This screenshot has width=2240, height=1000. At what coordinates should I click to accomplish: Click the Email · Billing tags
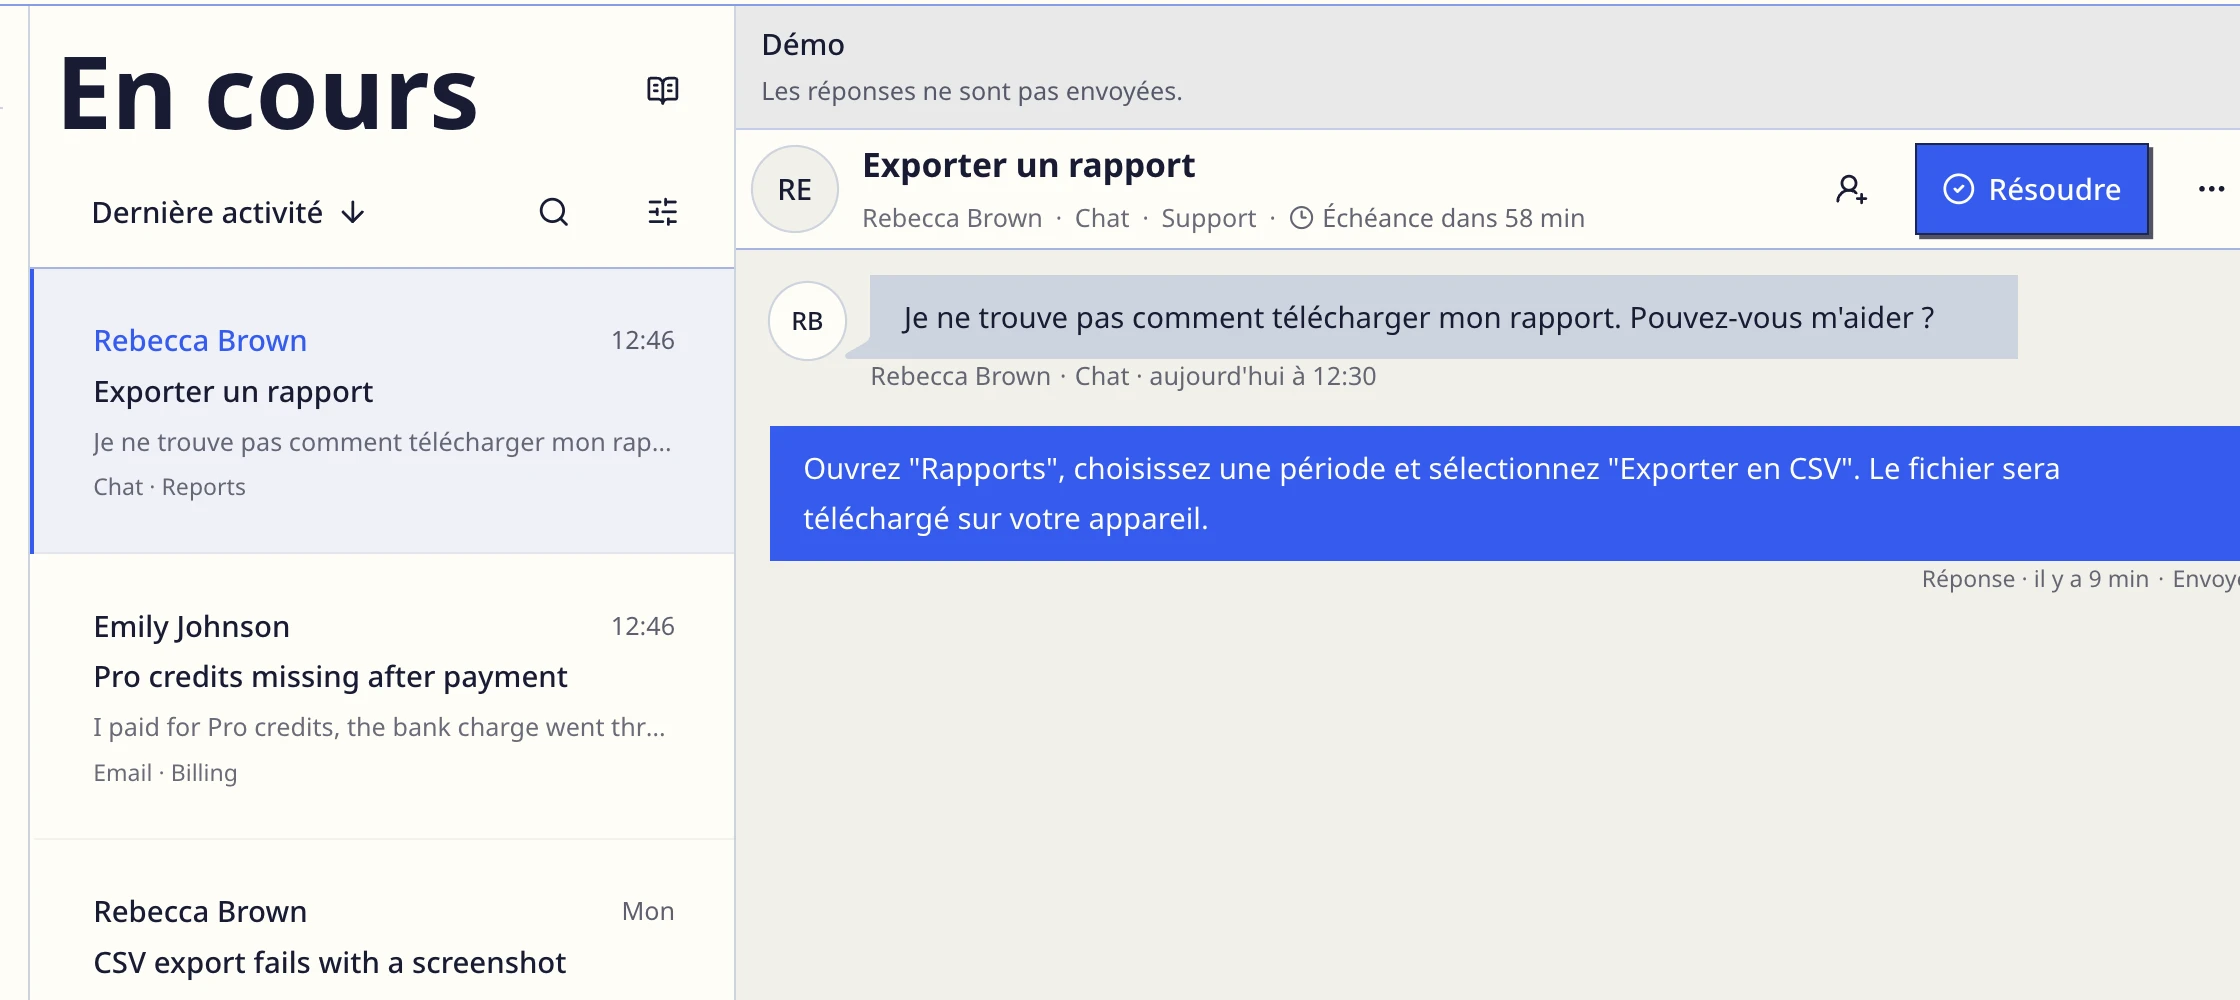click(x=165, y=773)
